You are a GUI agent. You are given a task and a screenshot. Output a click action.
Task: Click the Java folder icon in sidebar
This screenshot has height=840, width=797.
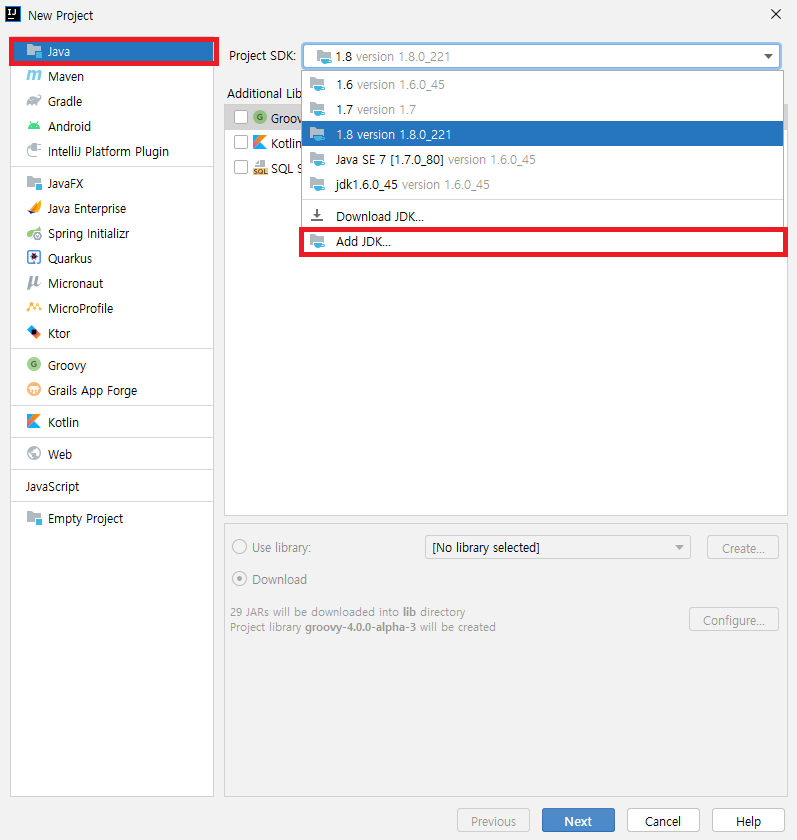click(34, 51)
